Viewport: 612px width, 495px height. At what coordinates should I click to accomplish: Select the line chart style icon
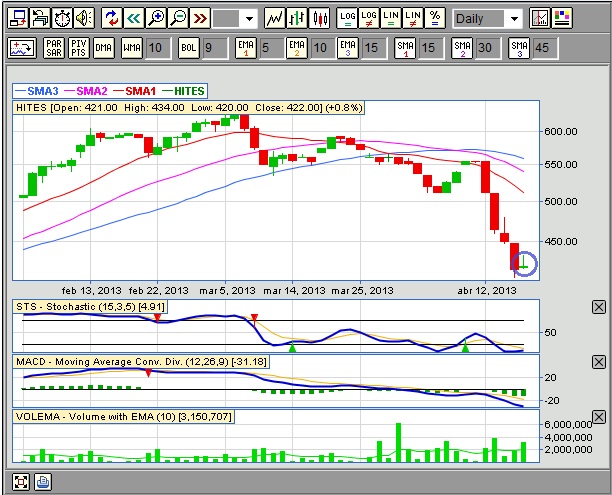[274, 18]
